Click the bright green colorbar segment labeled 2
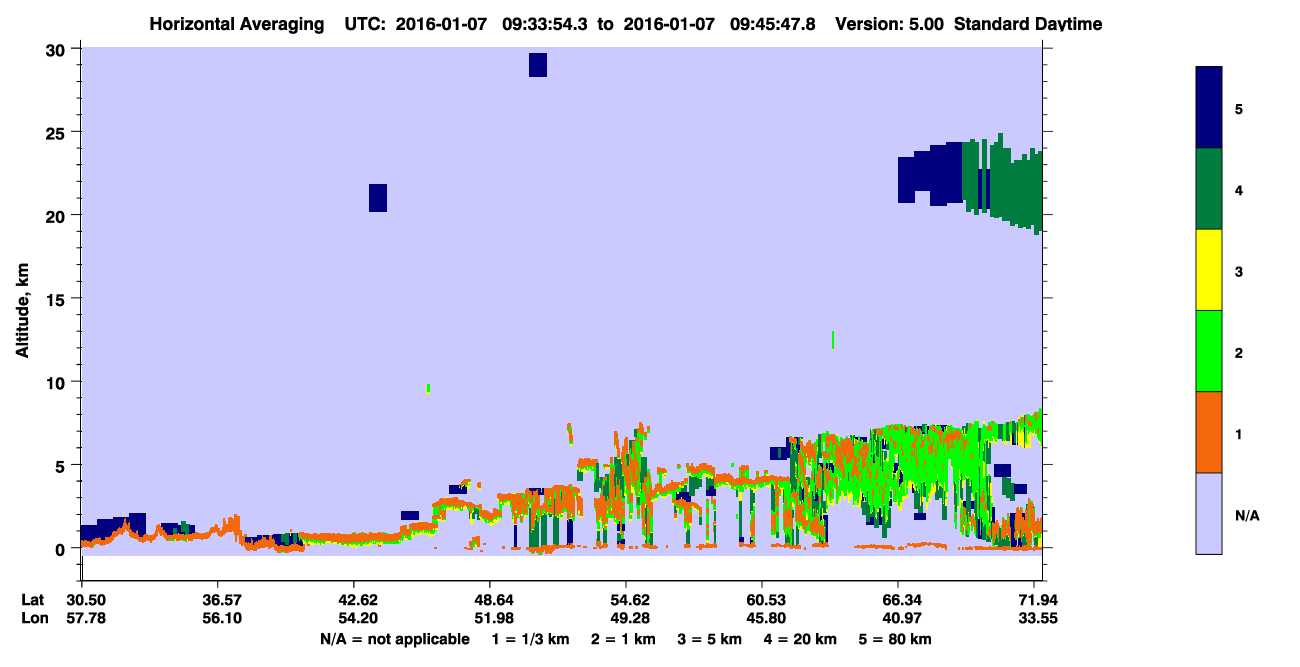The height and width of the screenshot is (667, 1300). (x=1209, y=351)
